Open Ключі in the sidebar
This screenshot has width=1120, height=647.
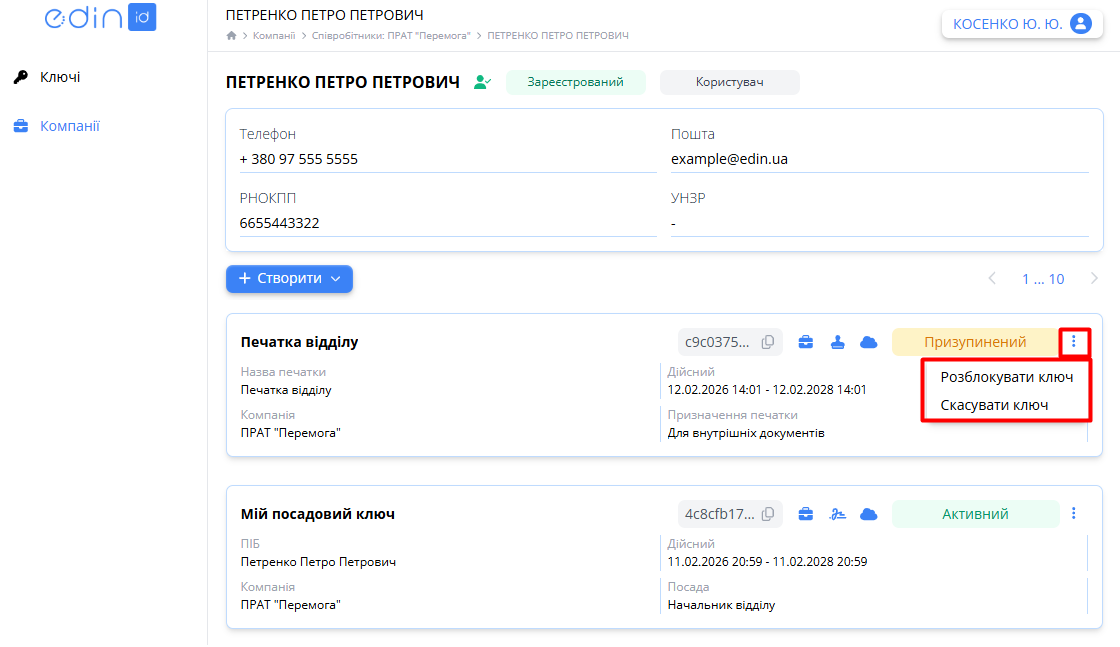click(x=59, y=77)
